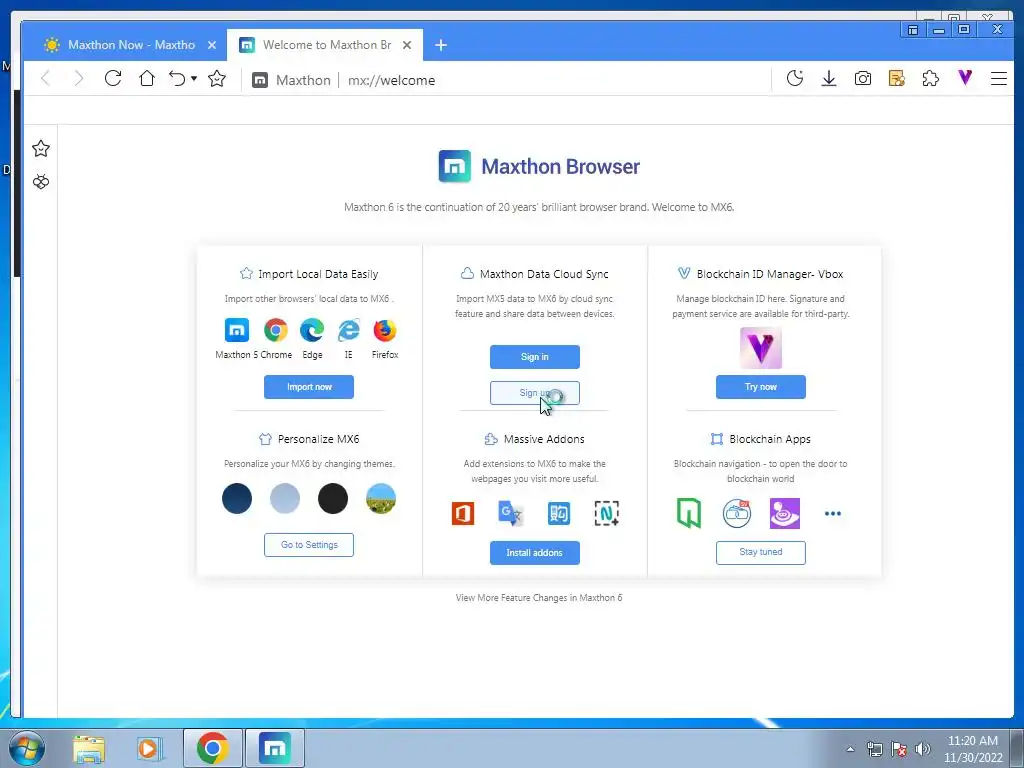Toggle night mode moon icon
This screenshot has height=768, width=1024.
point(795,79)
